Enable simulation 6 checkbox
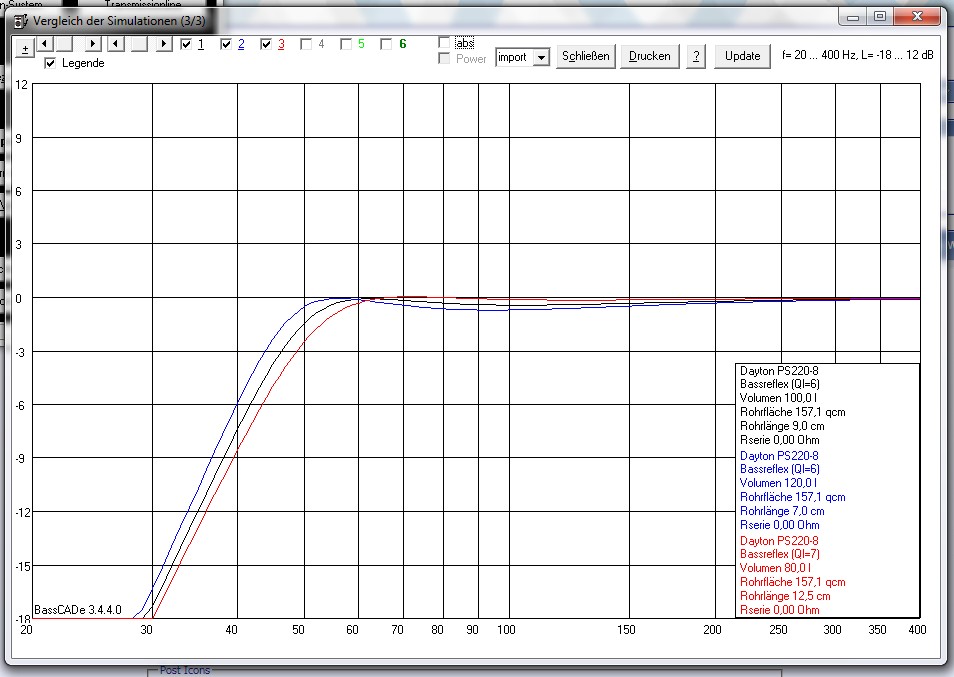 [x=386, y=44]
